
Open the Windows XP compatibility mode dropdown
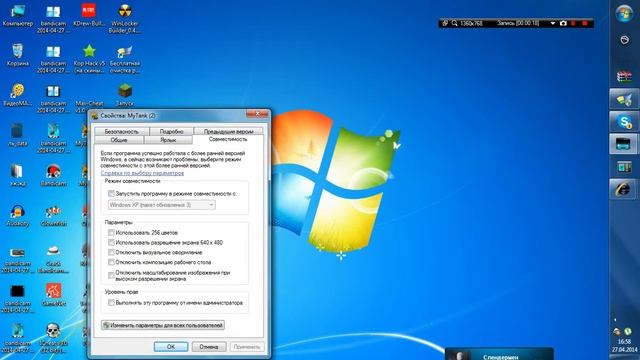coord(162,205)
